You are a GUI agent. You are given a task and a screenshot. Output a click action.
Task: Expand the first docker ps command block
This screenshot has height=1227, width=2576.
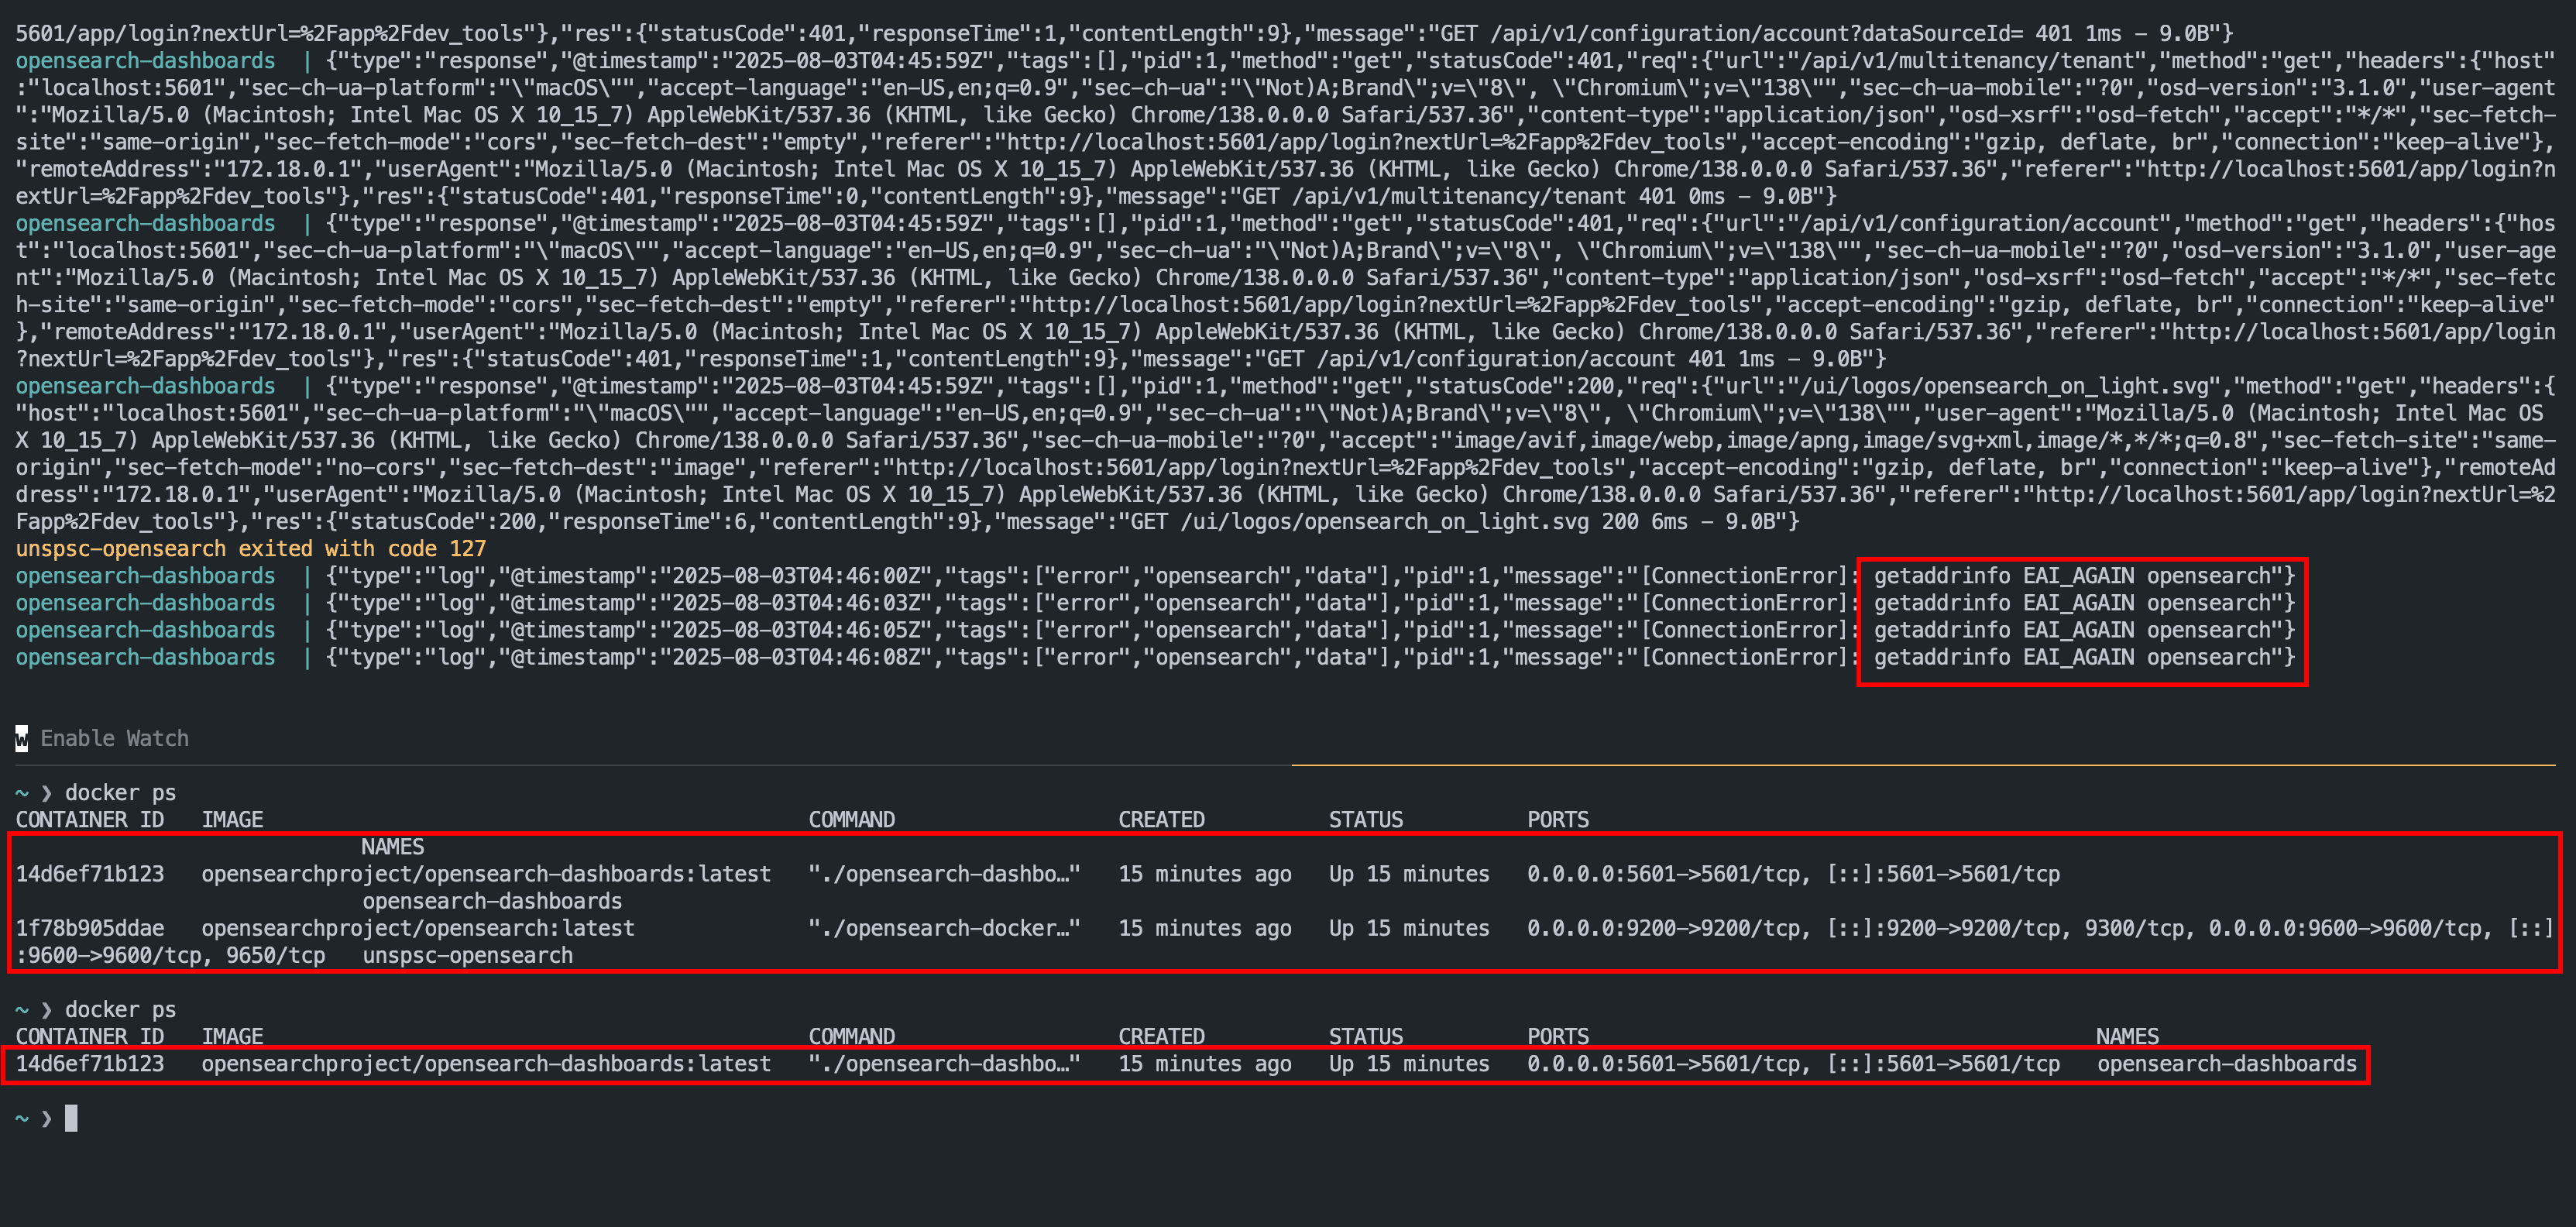coord(120,792)
